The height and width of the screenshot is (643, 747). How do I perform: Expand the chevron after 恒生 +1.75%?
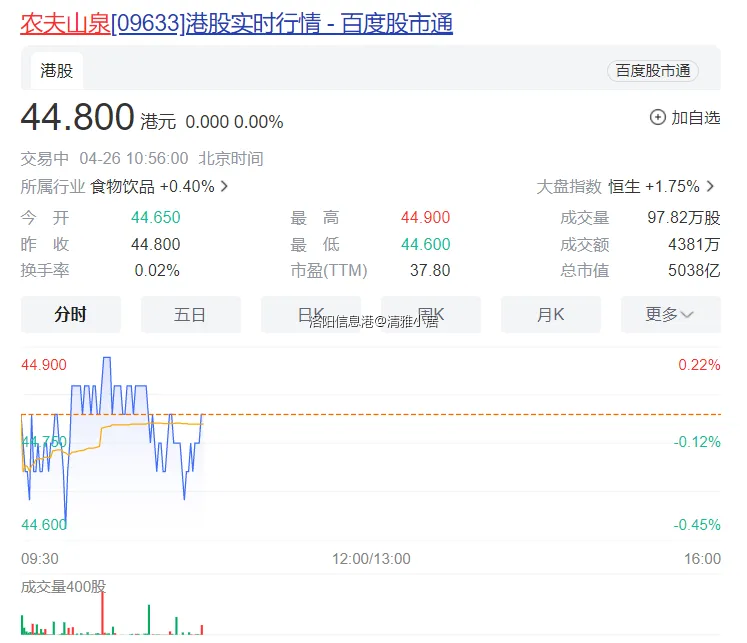[710, 186]
